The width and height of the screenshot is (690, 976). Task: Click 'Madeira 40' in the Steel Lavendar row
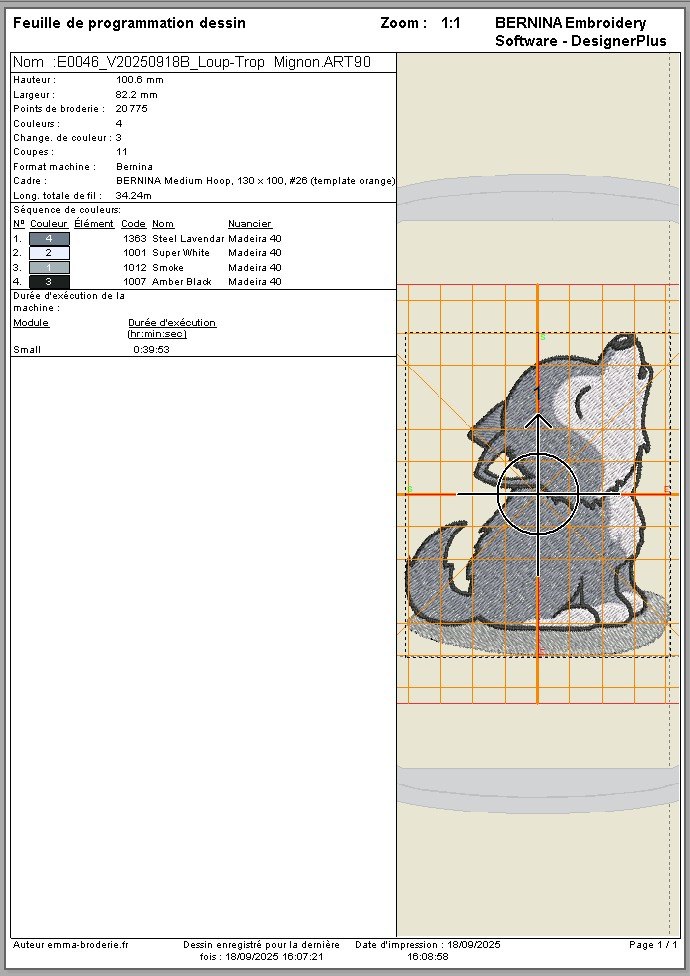pos(255,238)
